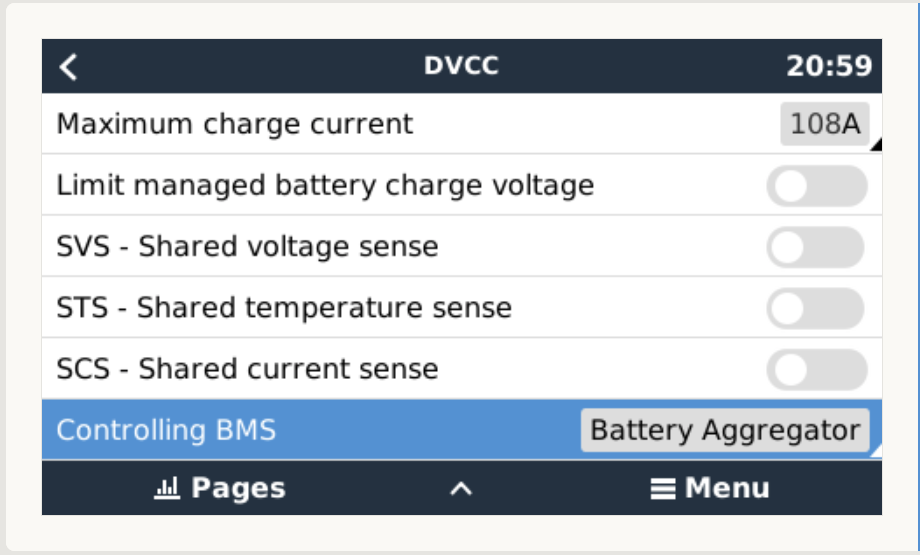920x555 pixels.
Task: Open the 108A maximum charge current value
Action: pyautogui.click(x=825, y=124)
